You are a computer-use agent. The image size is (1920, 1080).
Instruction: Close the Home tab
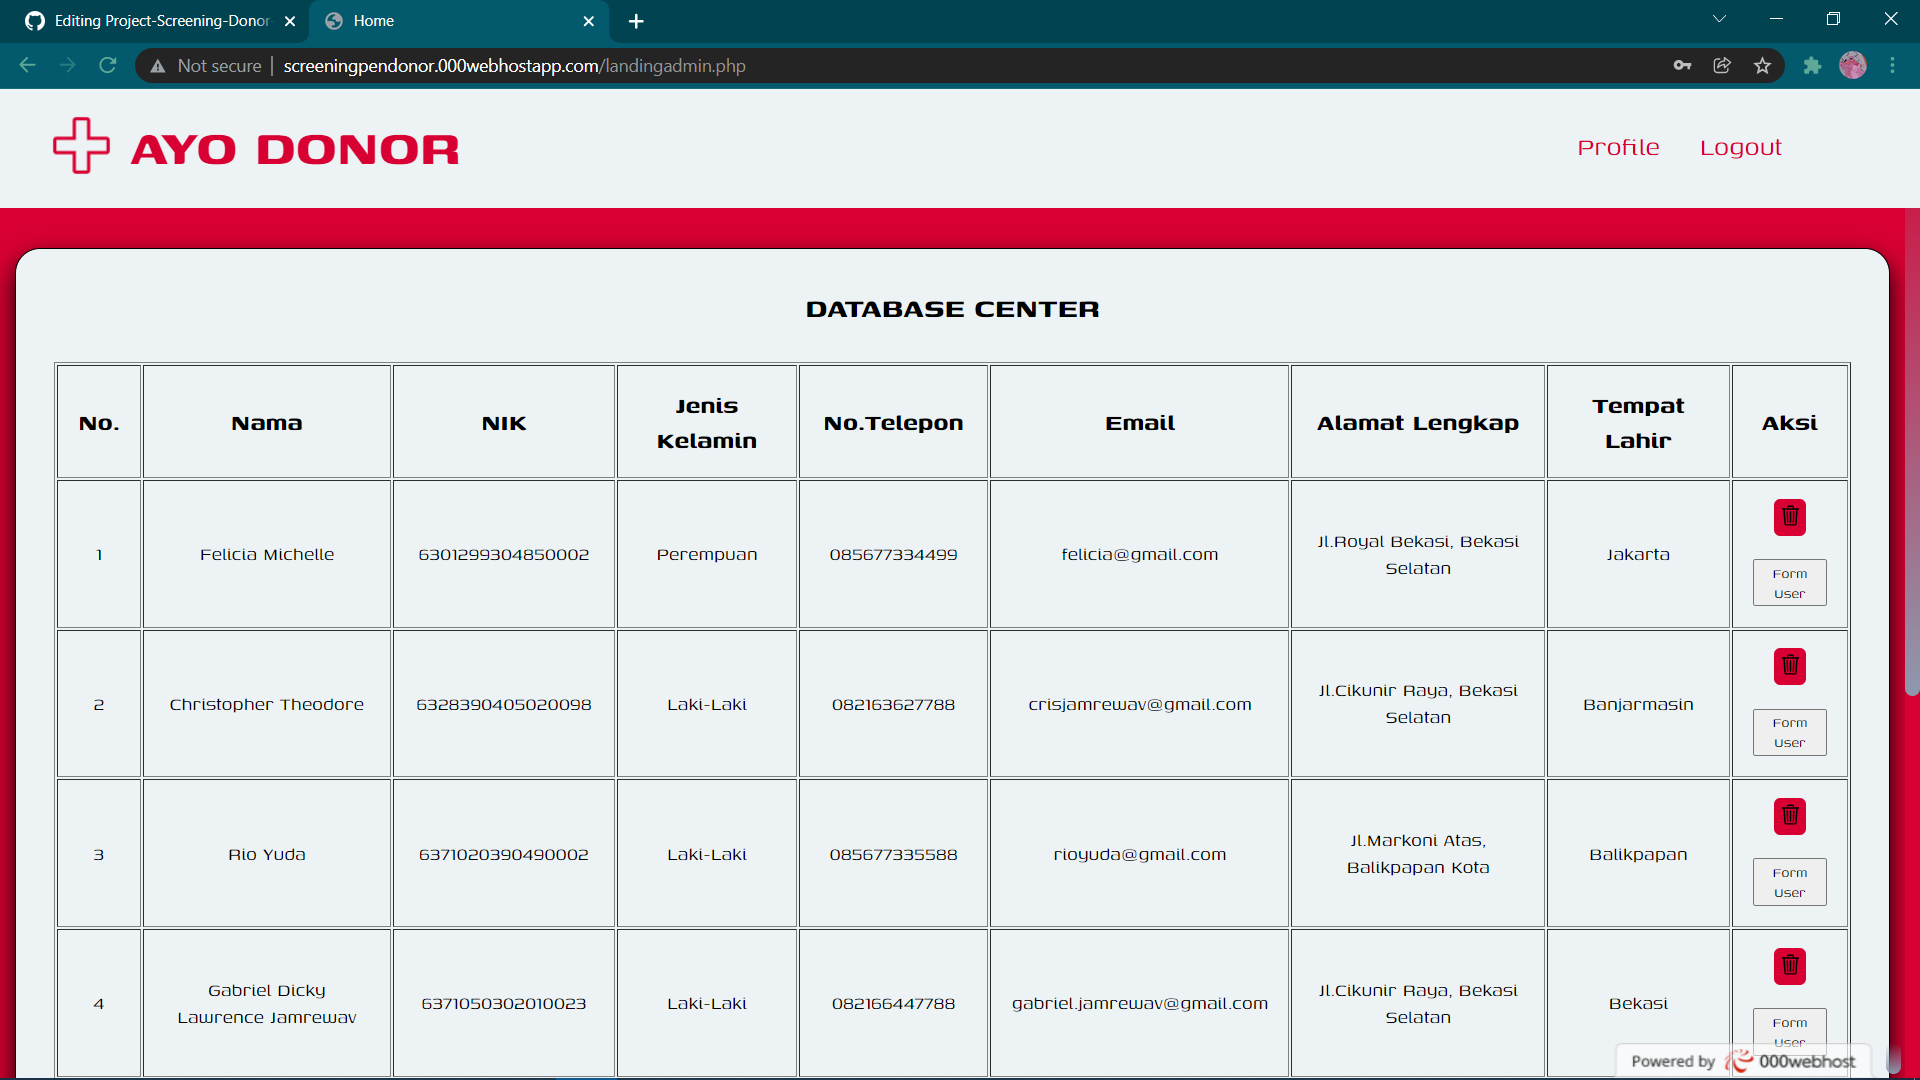click(x=589, y=21)
